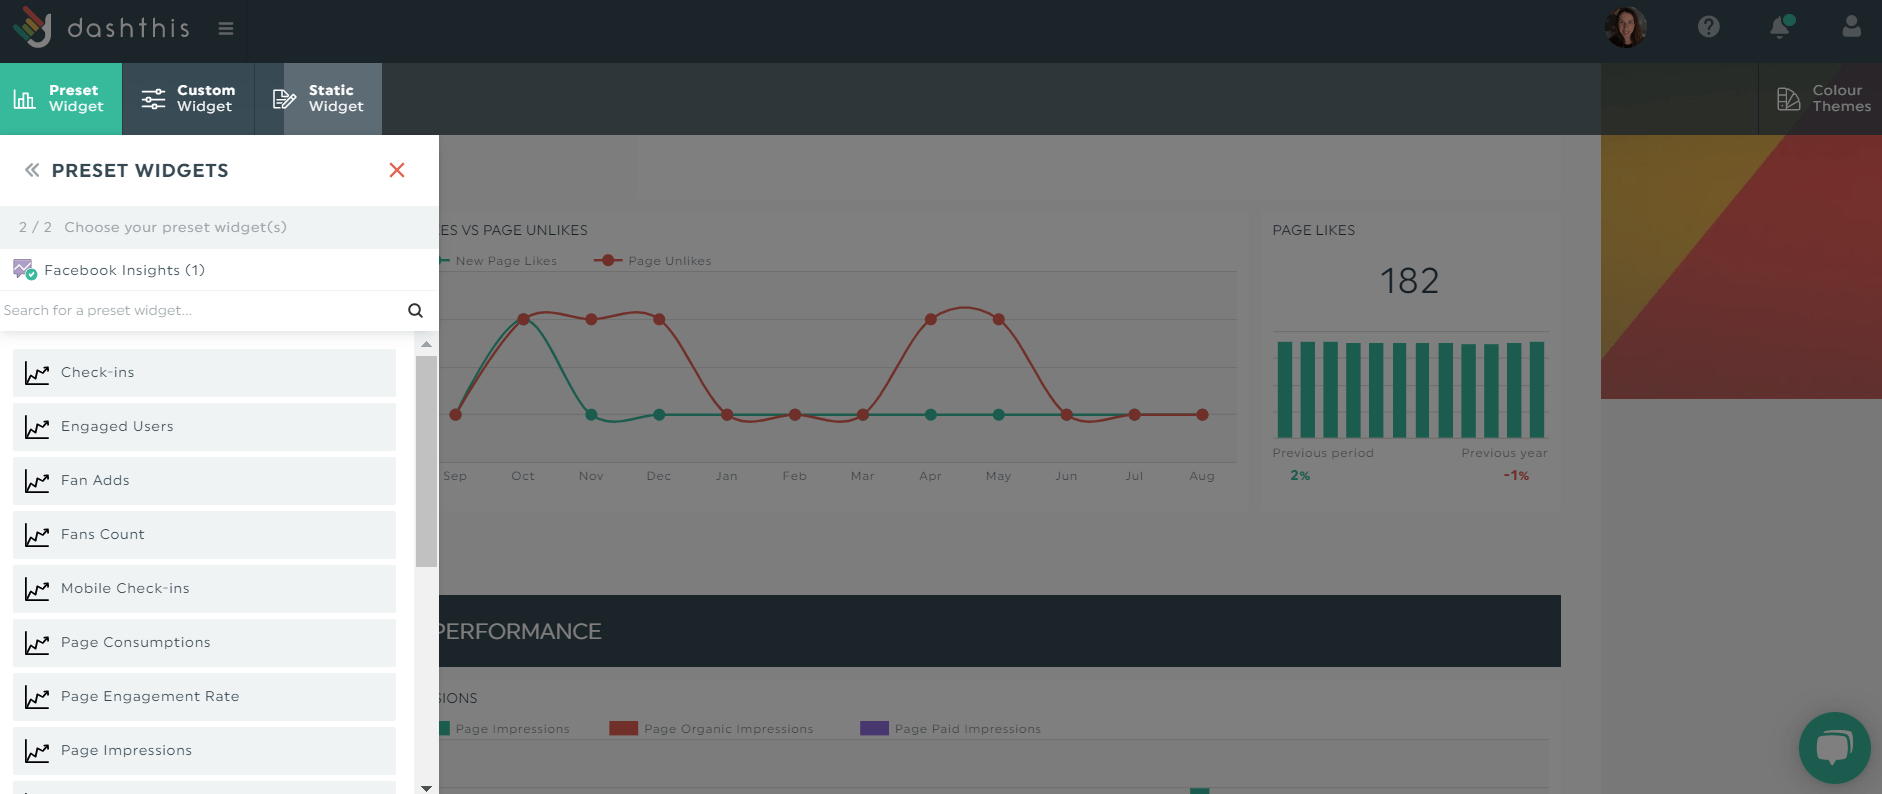Image resolution: width=1882 pixels, height=794 pixels.
Task: Click the dashthis logo
Action: point(101,28)
